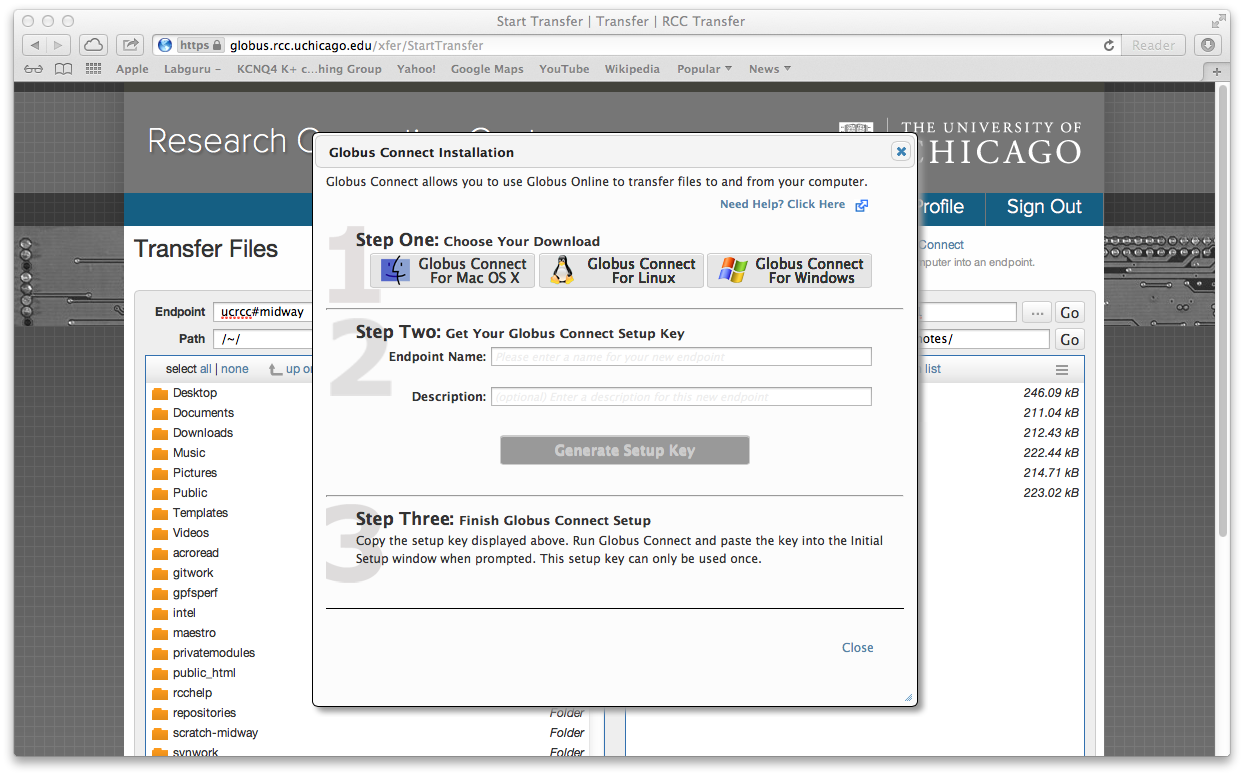Expand the Popular bookmarks dropdown
The height and width of the screenshot is (776, 1244).
click(x=705, y=69)
